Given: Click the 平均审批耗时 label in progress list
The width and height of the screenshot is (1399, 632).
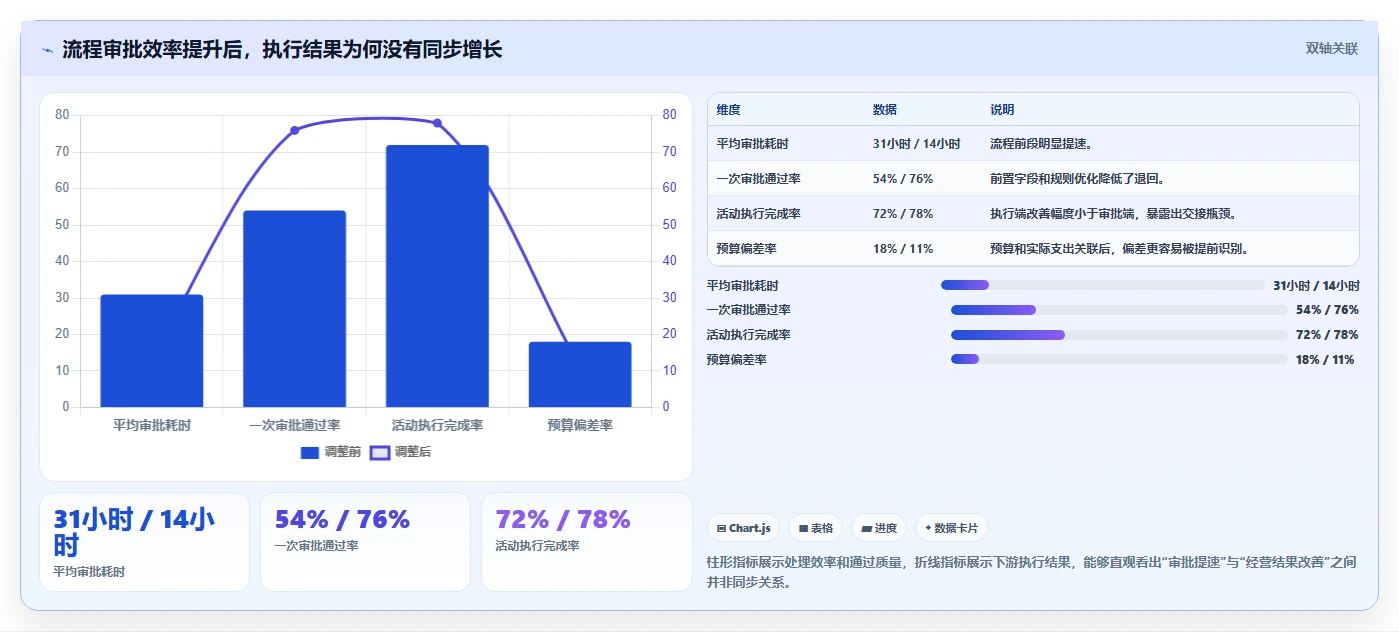Looking at the screenshot, I should [x=742, y=286].
